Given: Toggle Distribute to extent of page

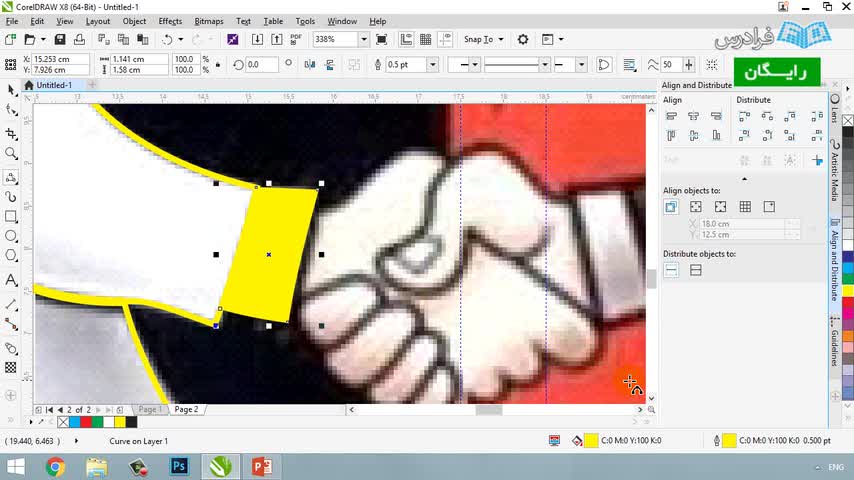Looking at the screenshot, I should (696, 270).
